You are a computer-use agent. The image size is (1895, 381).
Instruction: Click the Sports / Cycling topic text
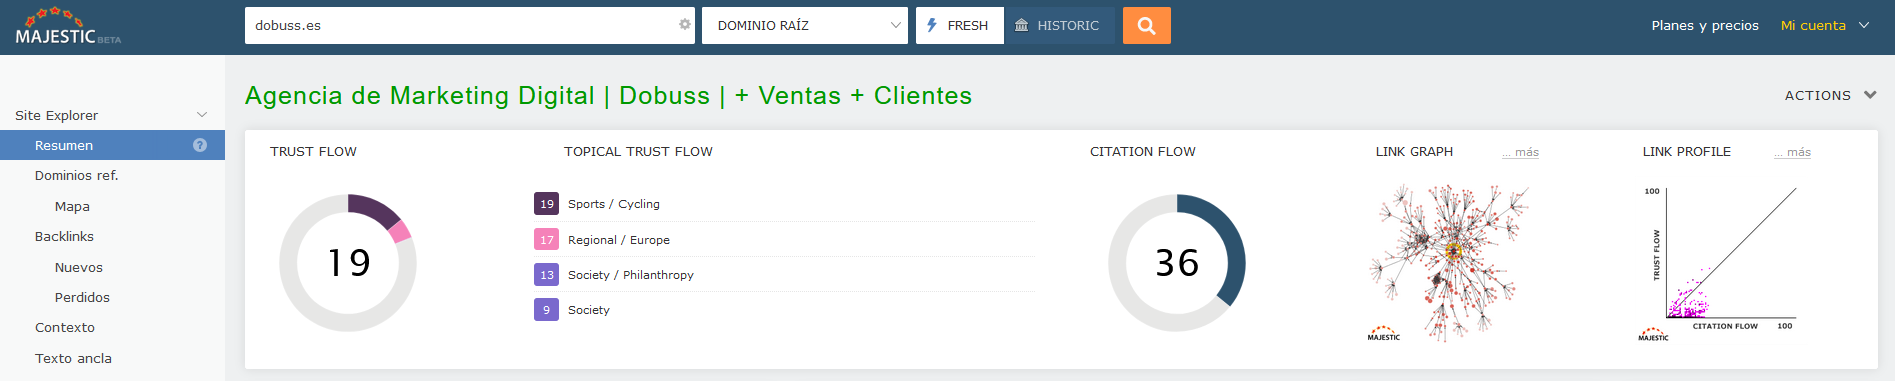614,204
